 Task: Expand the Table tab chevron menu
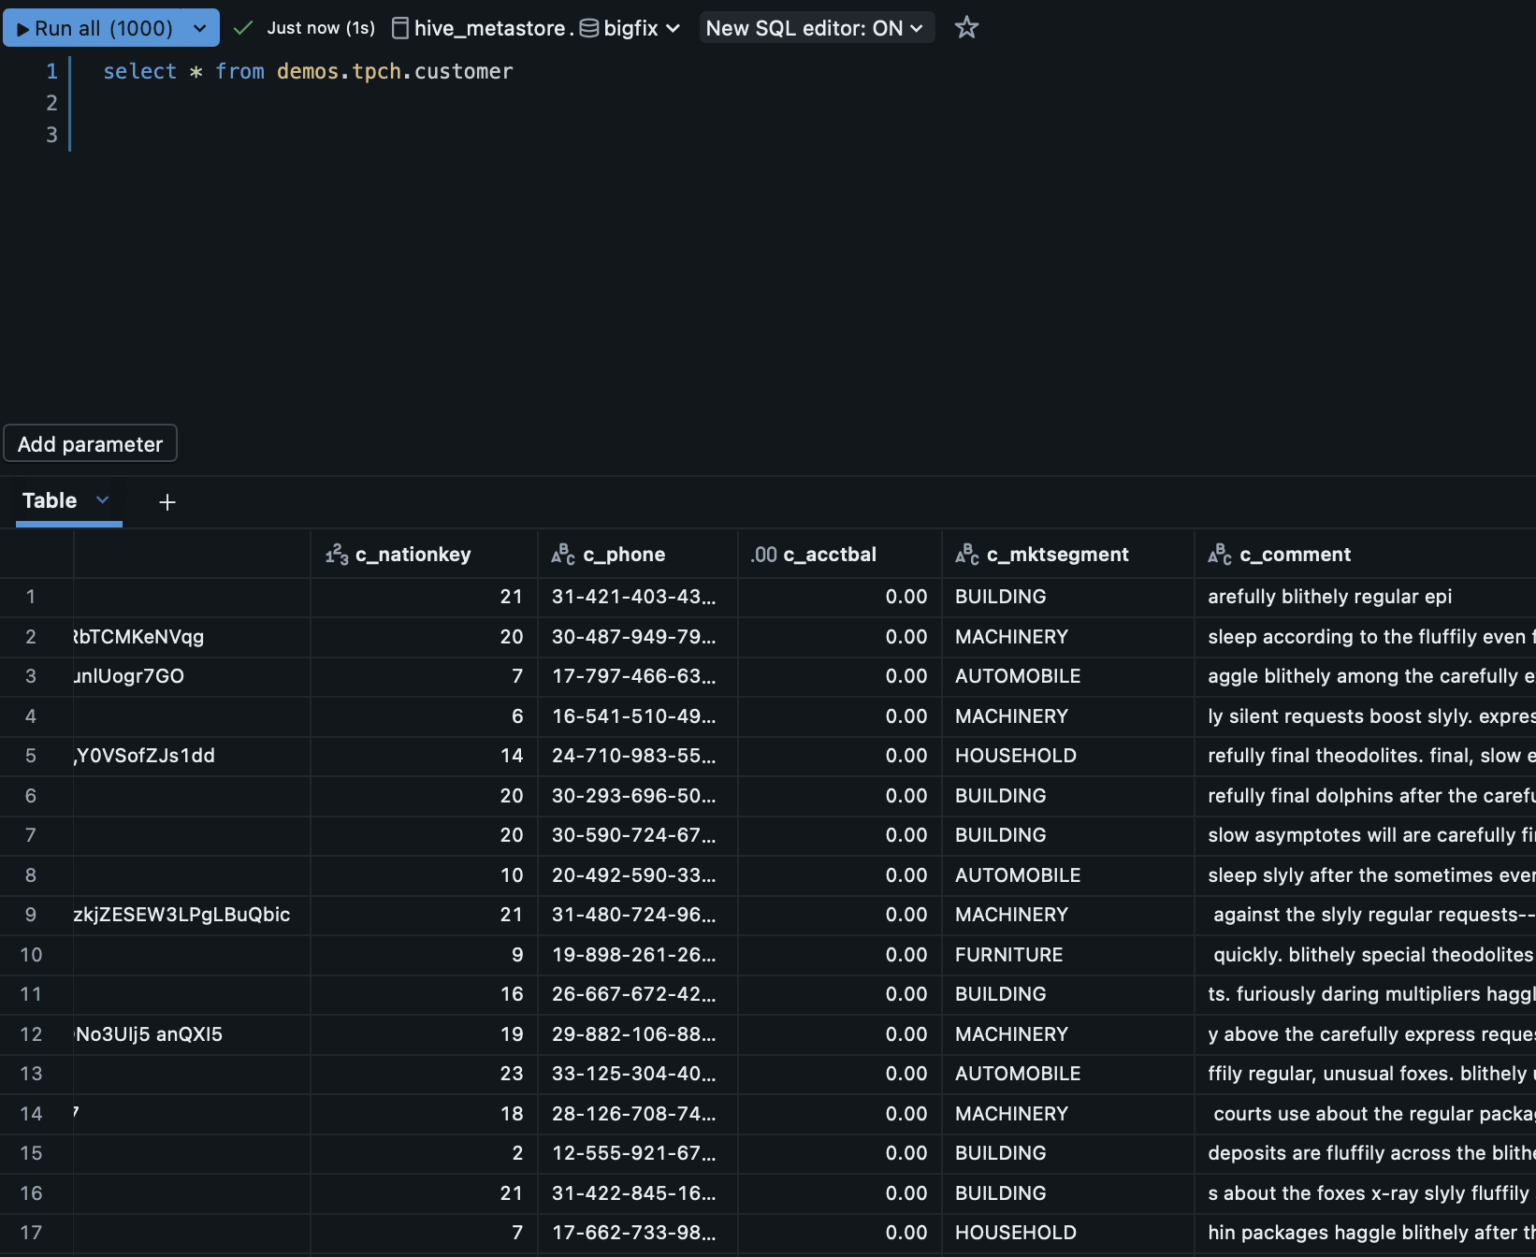pos(102,500)
